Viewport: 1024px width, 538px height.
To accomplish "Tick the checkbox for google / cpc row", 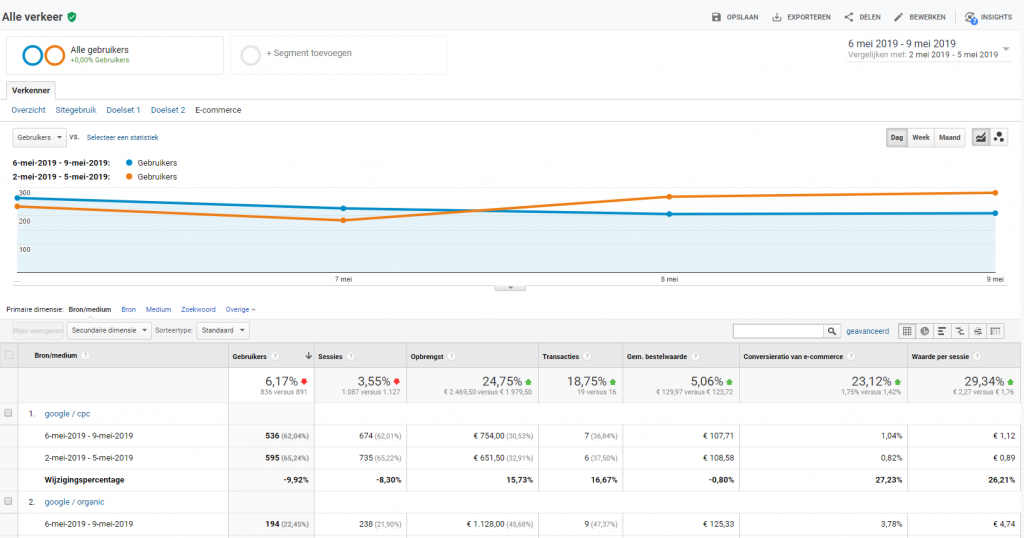I will (8, 413).
